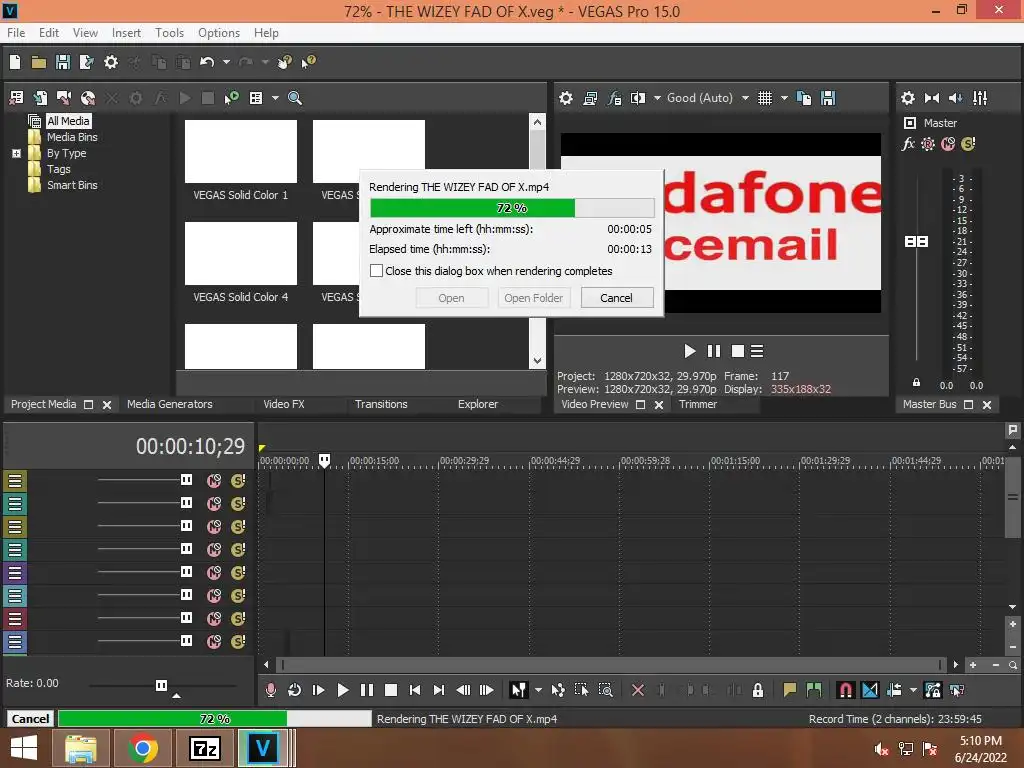Switch to the Media Generators tab
This screenshot has width=1024, height=768.
170,404
